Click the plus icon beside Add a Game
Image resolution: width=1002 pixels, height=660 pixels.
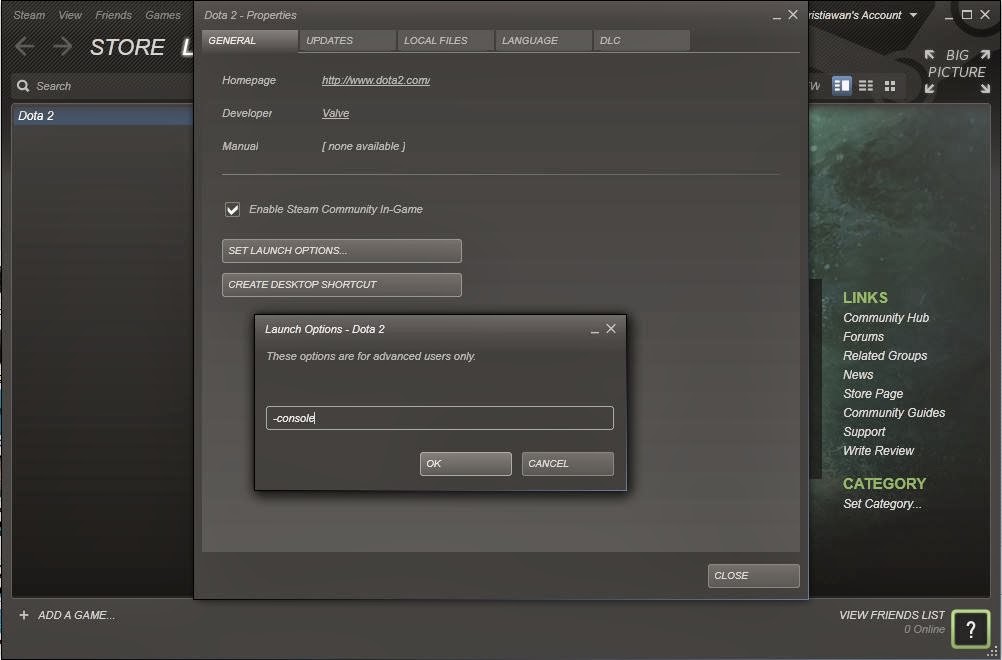(24, 615)
